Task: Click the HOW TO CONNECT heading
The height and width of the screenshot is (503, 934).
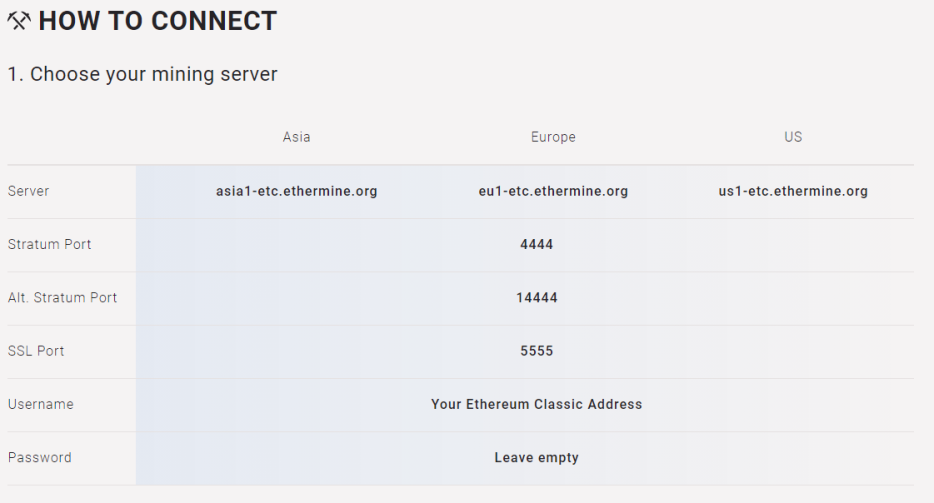Action: pos(158,21)
